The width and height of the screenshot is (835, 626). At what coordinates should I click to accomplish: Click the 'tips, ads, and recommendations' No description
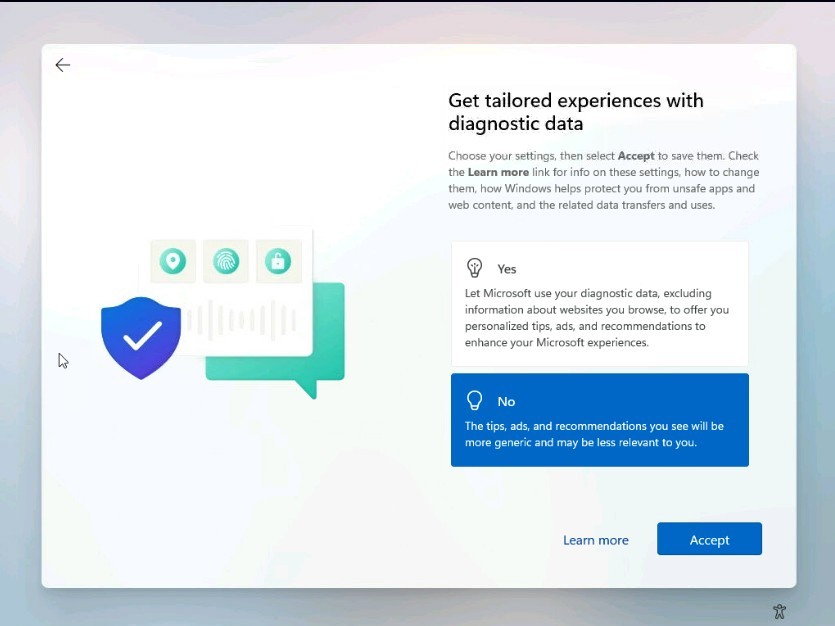(x=594, y=434)
